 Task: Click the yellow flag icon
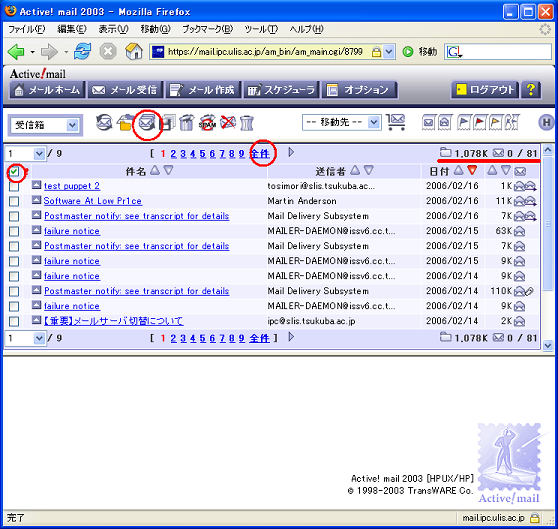(x=496, y=123)
